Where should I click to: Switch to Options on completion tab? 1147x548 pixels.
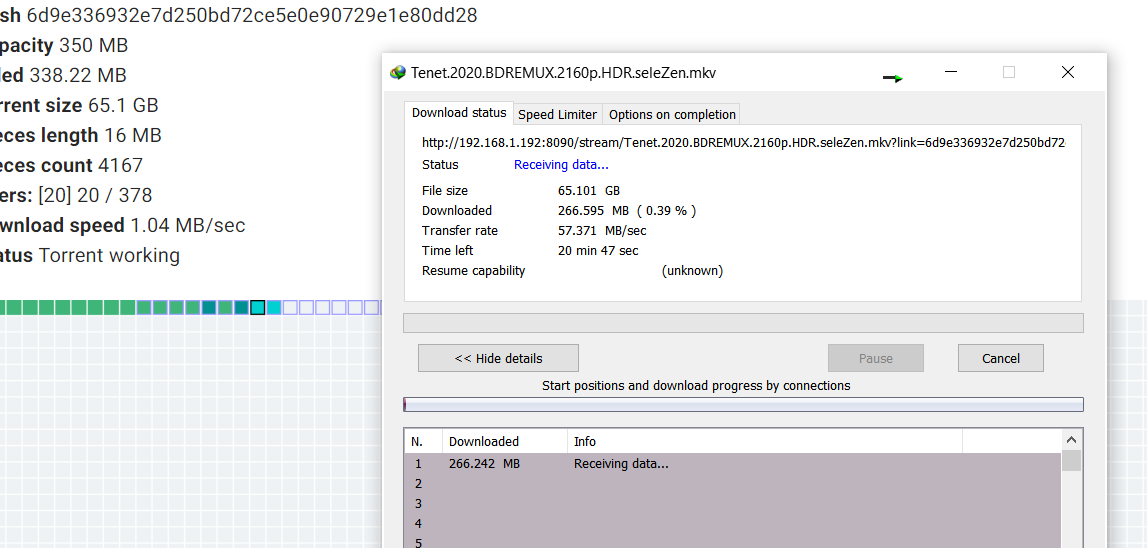click(672, 114)
